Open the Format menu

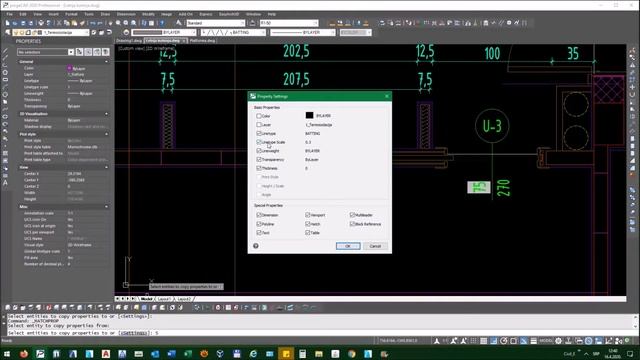click(71, 14)
